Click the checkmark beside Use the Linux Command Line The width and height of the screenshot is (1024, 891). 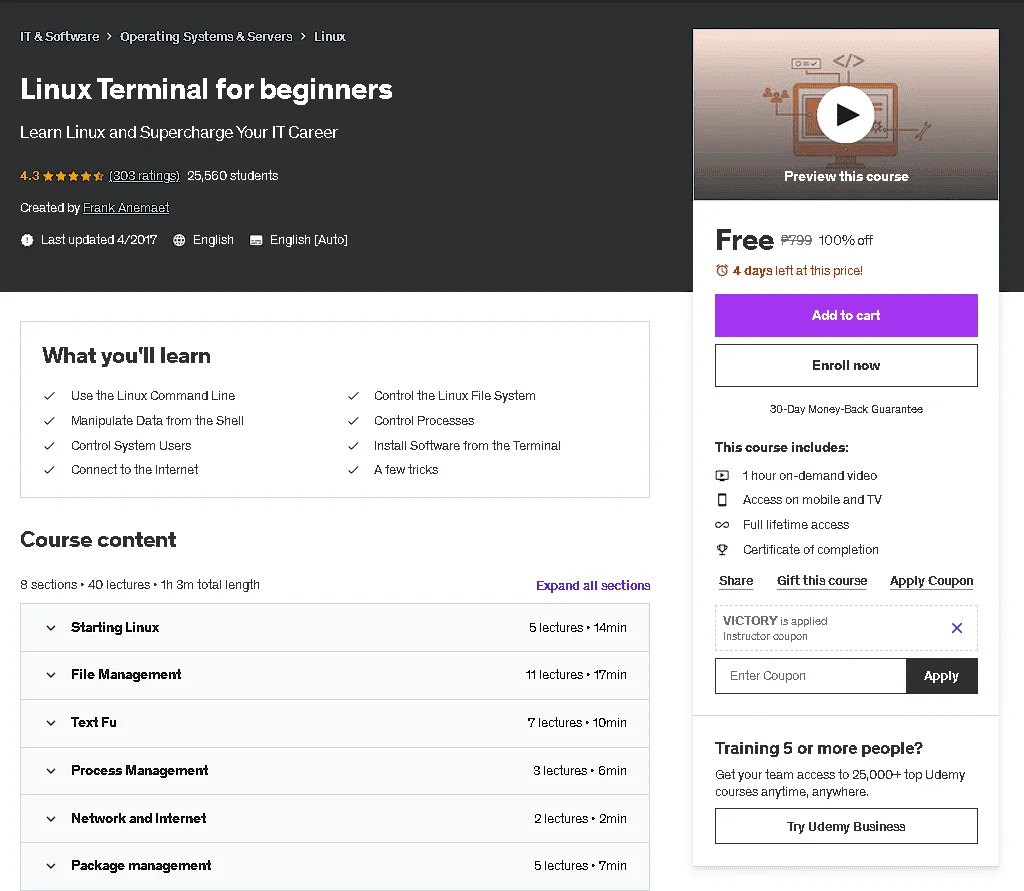(x=49, y=396)
